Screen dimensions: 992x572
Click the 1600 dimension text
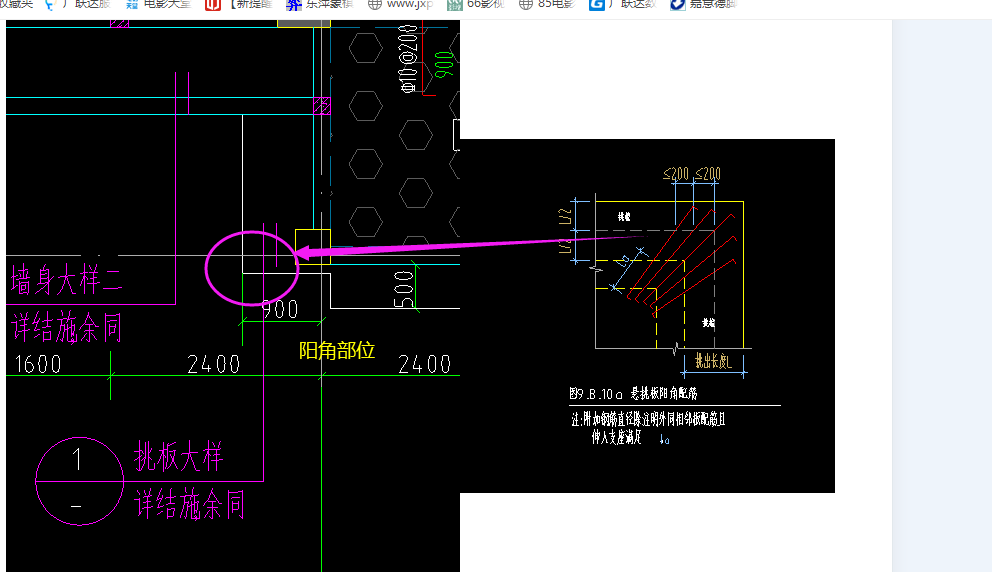tap(38, 364)
